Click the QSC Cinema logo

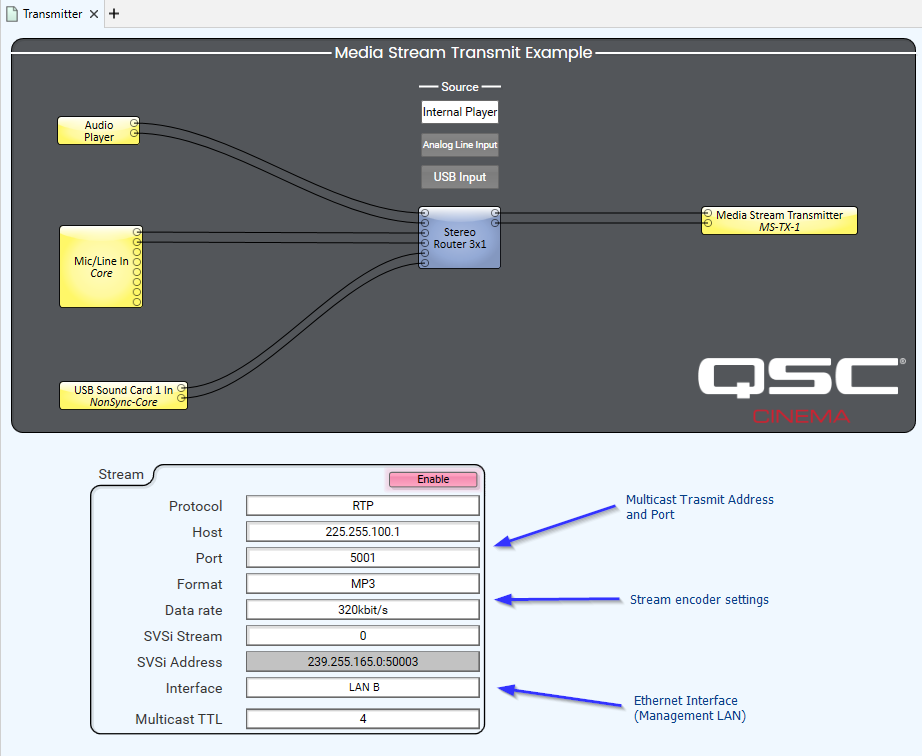pyautogui.click(x=801, y=390)
